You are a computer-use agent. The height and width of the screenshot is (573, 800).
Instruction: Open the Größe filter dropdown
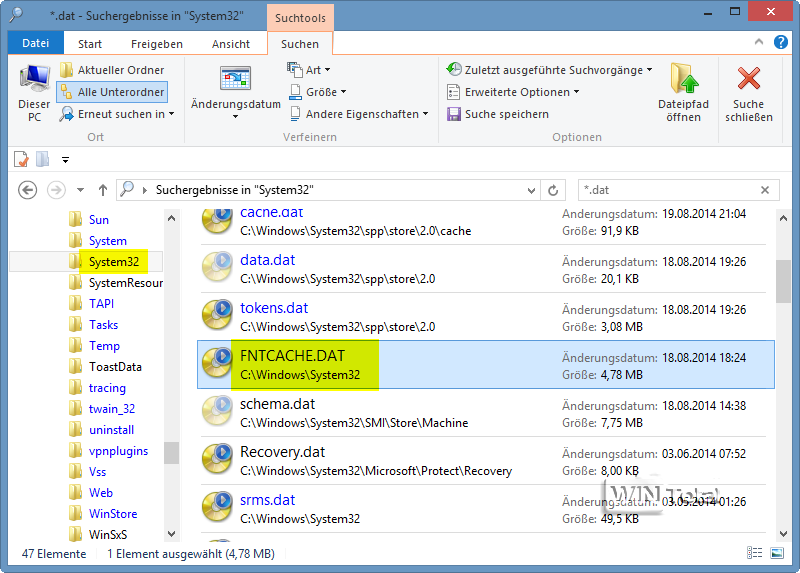pos(318,92)
